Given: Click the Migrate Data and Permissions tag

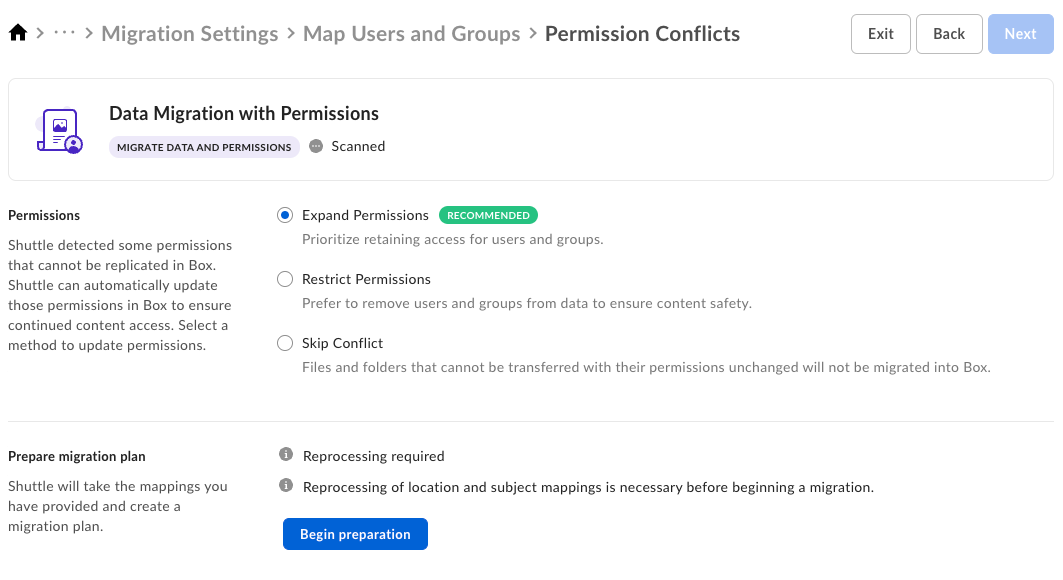Looking at the screenshot, I should [204, 147].
